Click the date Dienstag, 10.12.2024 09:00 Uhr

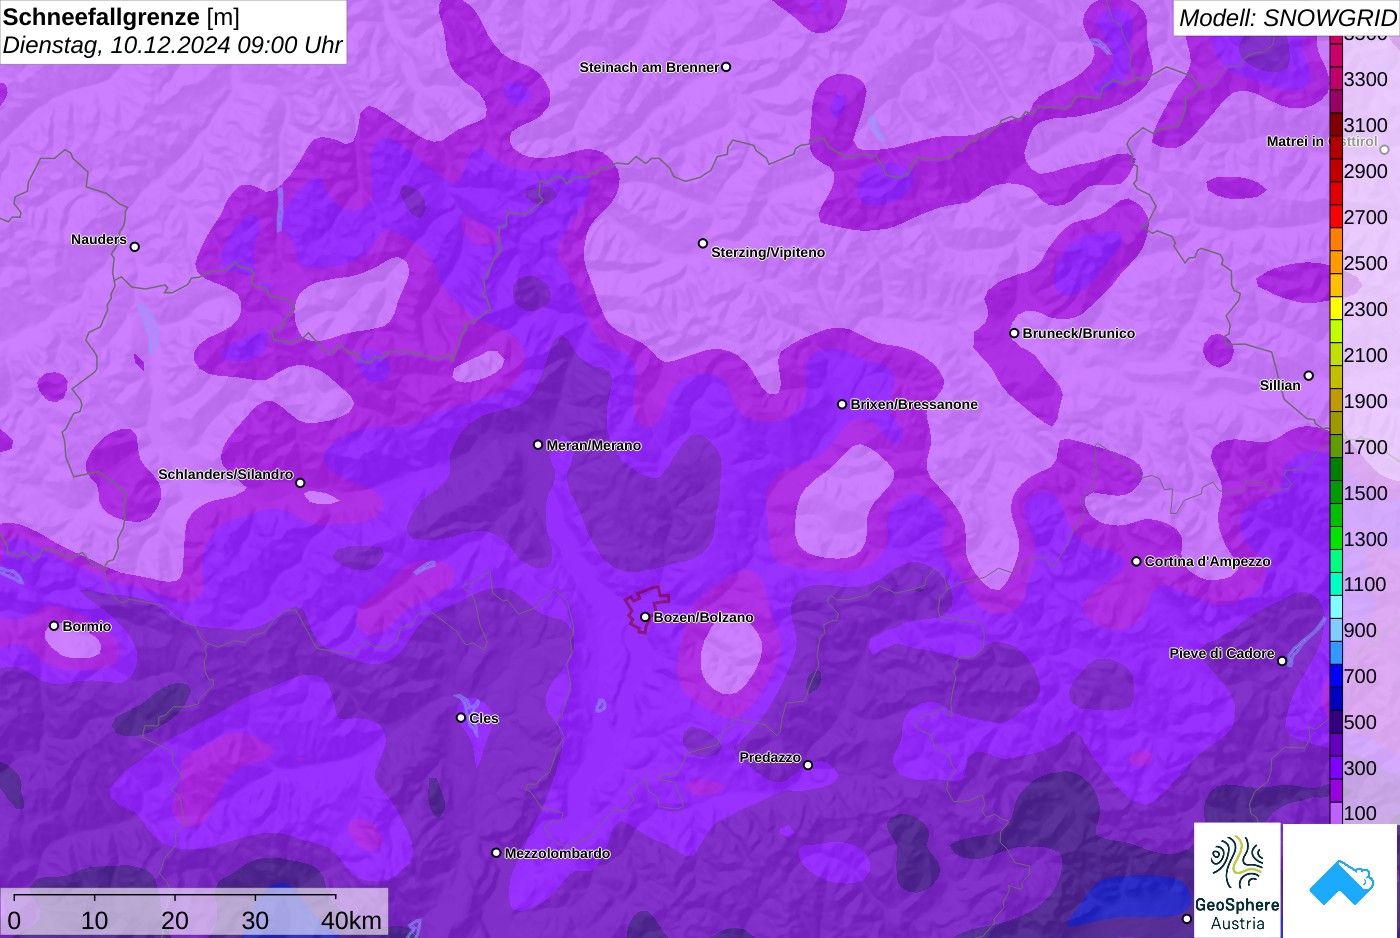pyautogui.click(x=173, y=45)
